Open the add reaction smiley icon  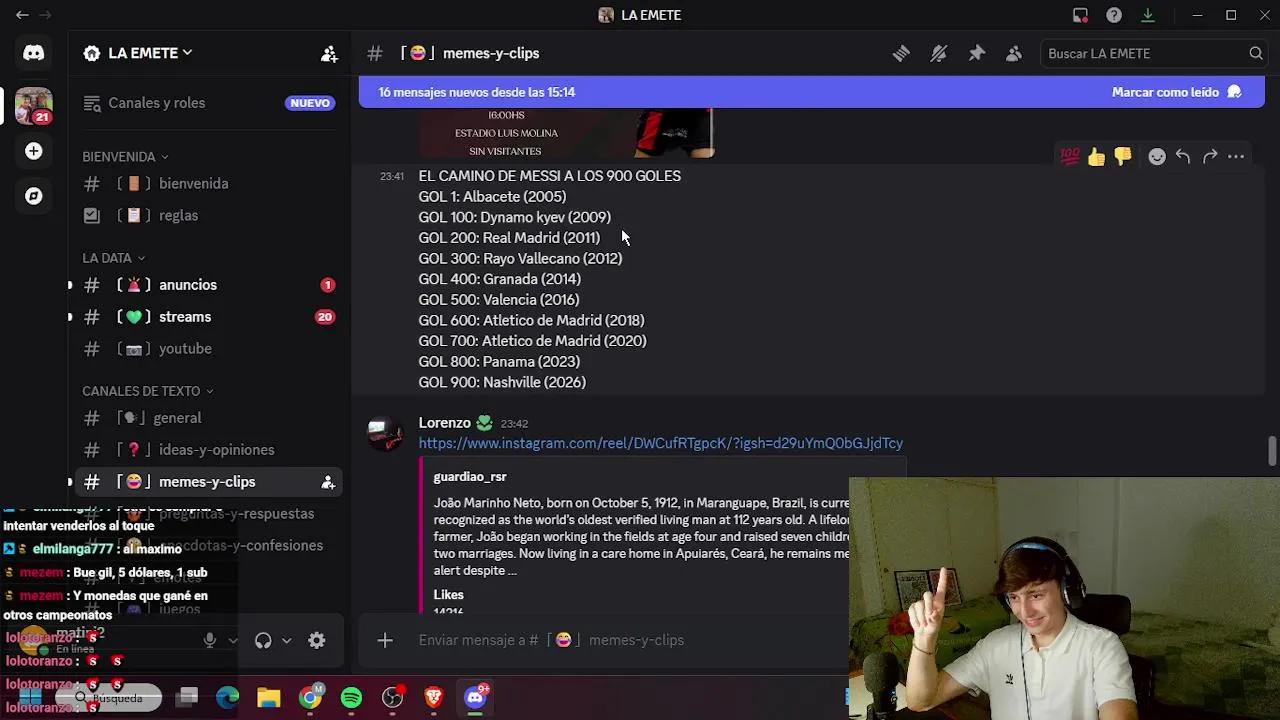coord(1157,156)
